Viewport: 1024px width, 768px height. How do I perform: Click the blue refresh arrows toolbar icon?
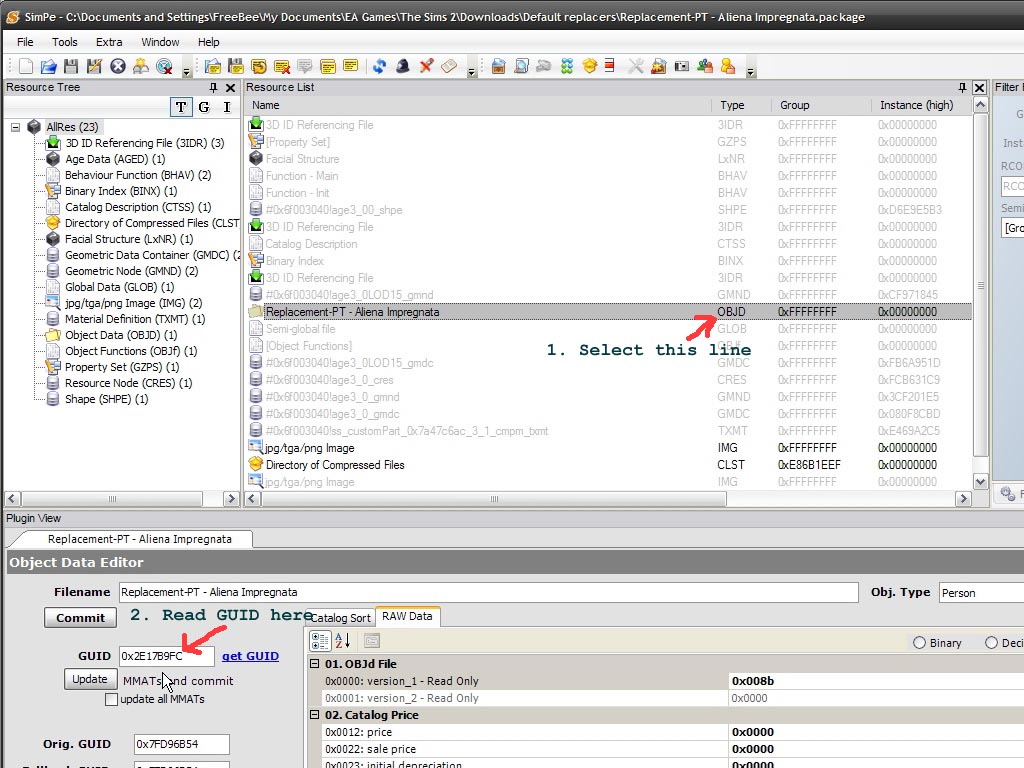[379, 66]
